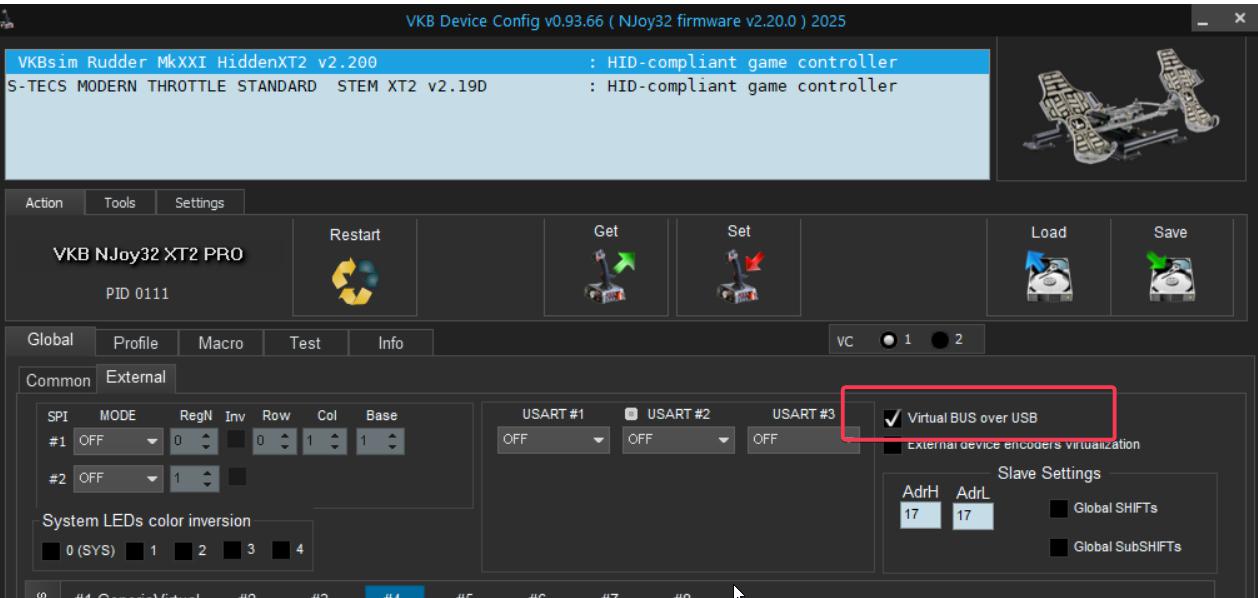This screenshot has height=598, width=1258.
Task: Select S-TECS MODERN THROTTLE STANDARD device row
Action: tap(498, 86)
